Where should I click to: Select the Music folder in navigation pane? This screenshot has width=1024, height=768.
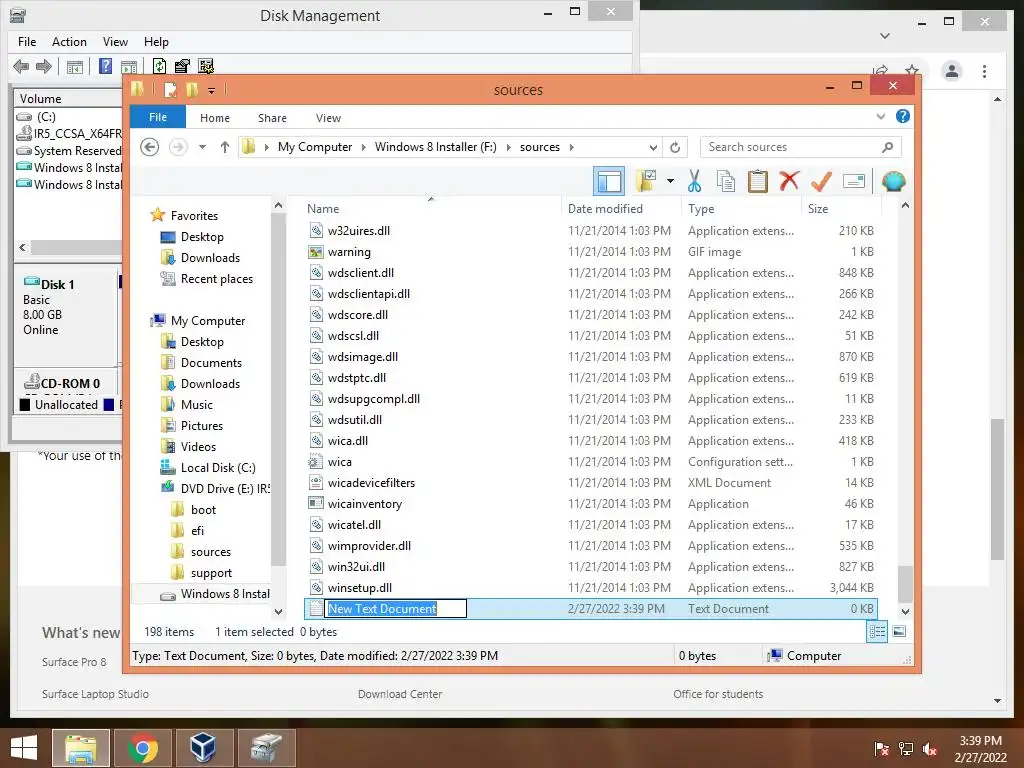point(197,405)
